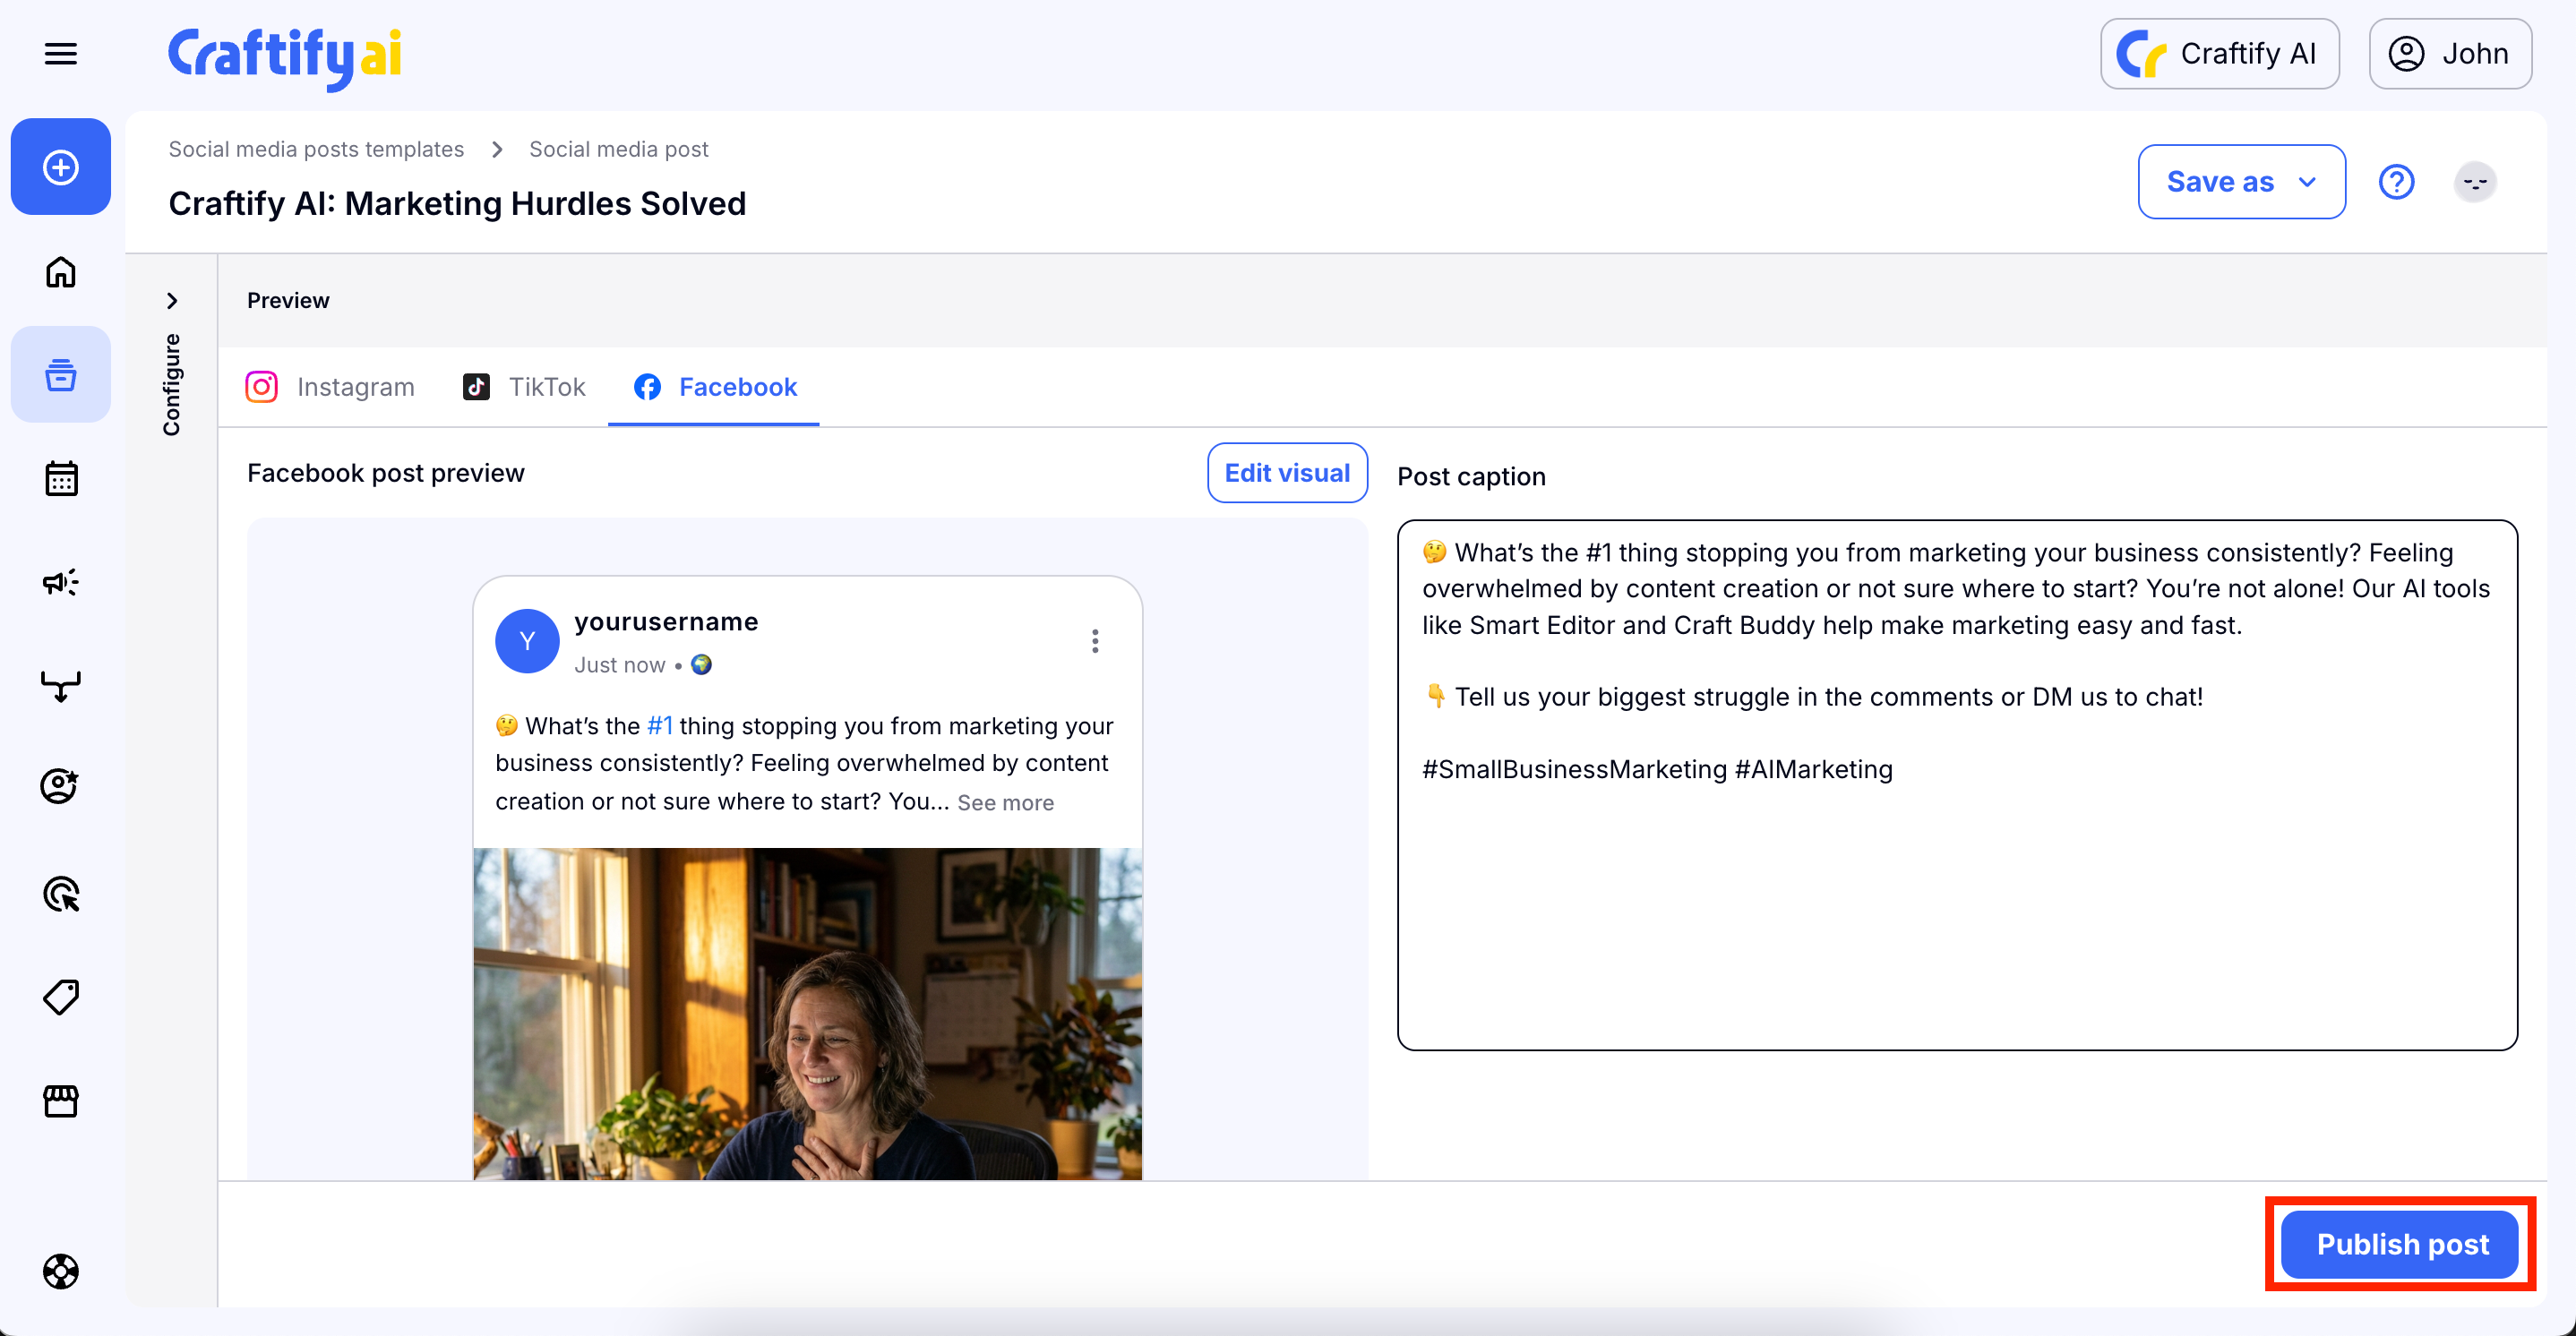Click the megaphone campaigns sidebar icon
The width and height of the screenshot is (2576, 1336).
point(60,582)
